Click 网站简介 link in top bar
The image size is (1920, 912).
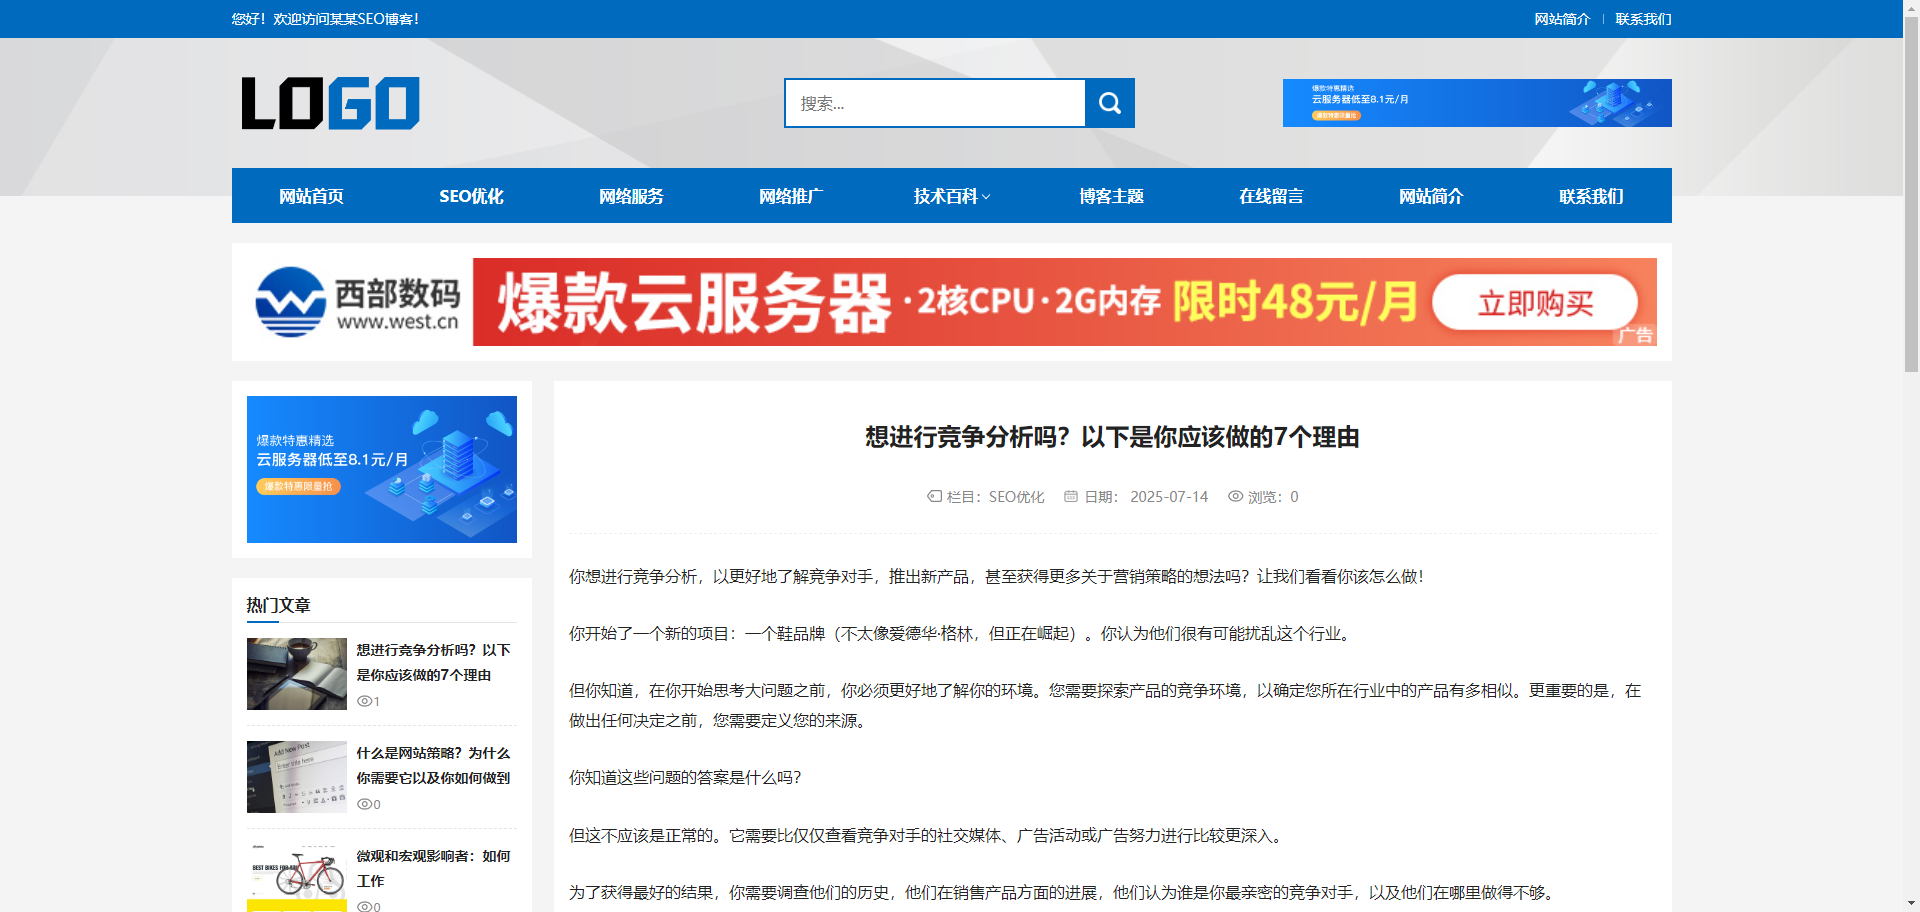[1562, 19]
